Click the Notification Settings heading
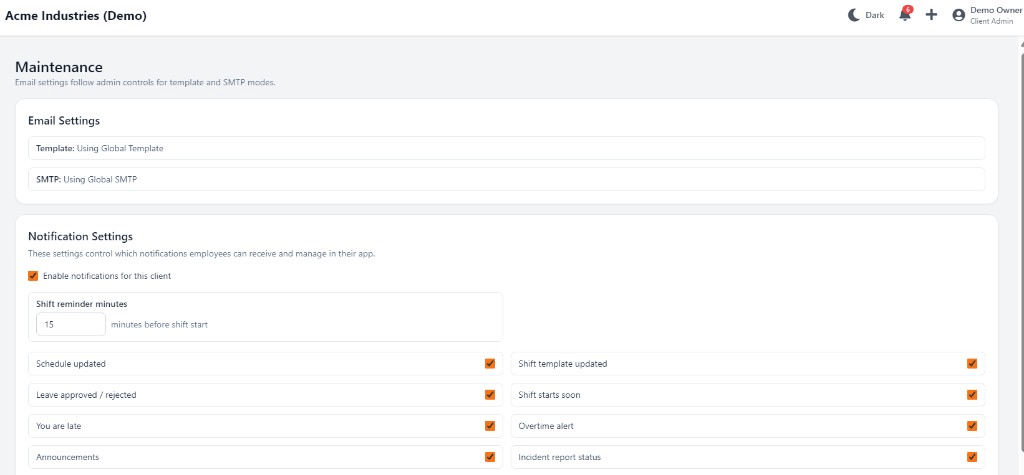Image resolution: width=1024 pixels, height=475 pixels. tap(80, 236)
